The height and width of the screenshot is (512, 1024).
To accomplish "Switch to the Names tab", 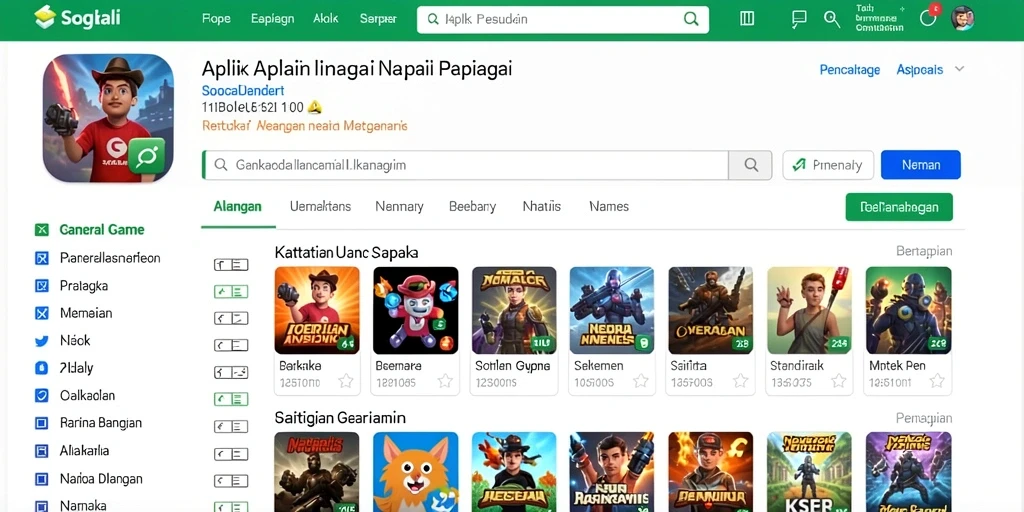I will (609, 206).
